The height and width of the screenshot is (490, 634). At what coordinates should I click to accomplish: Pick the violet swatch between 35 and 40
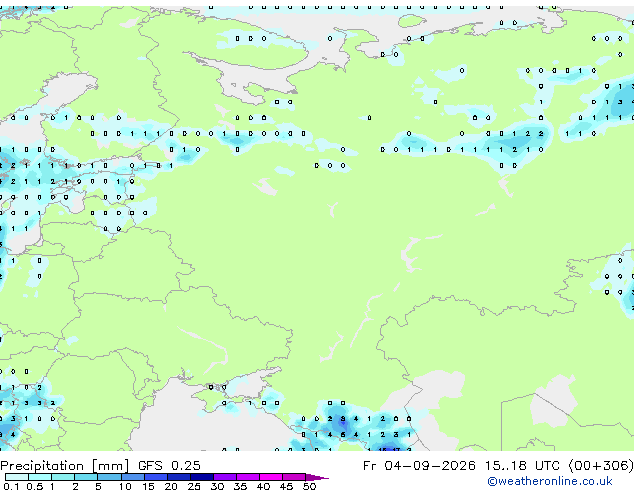[248, 477]
